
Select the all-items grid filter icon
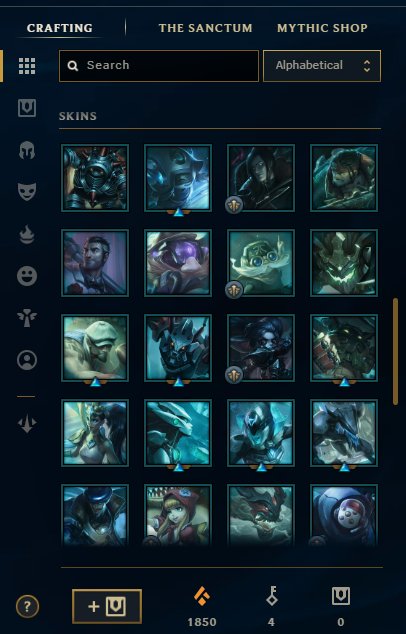[x=27, y=66]
